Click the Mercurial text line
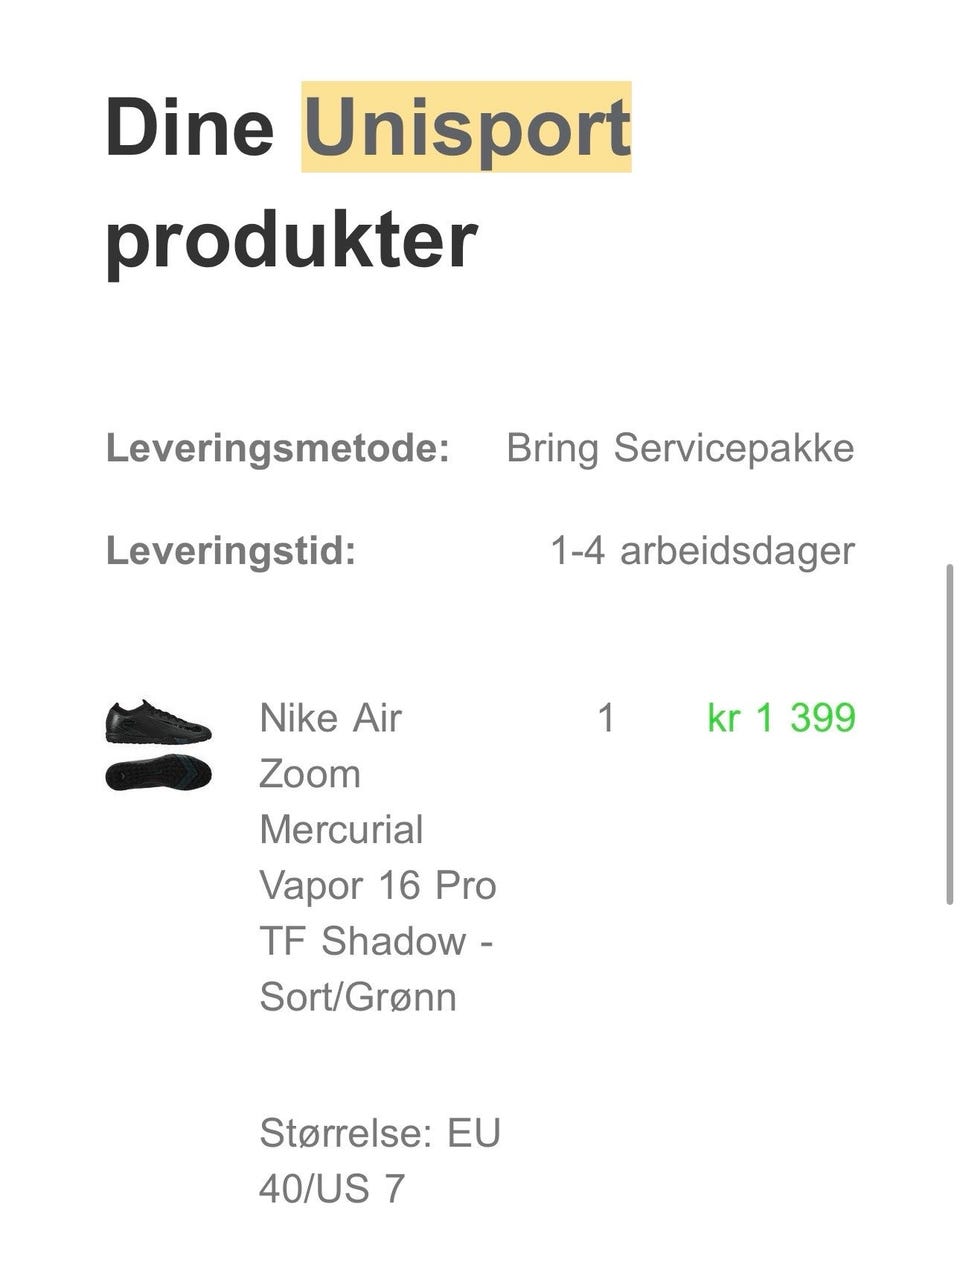This screenshot has width=960, height=1268. [x=341, y=830]
